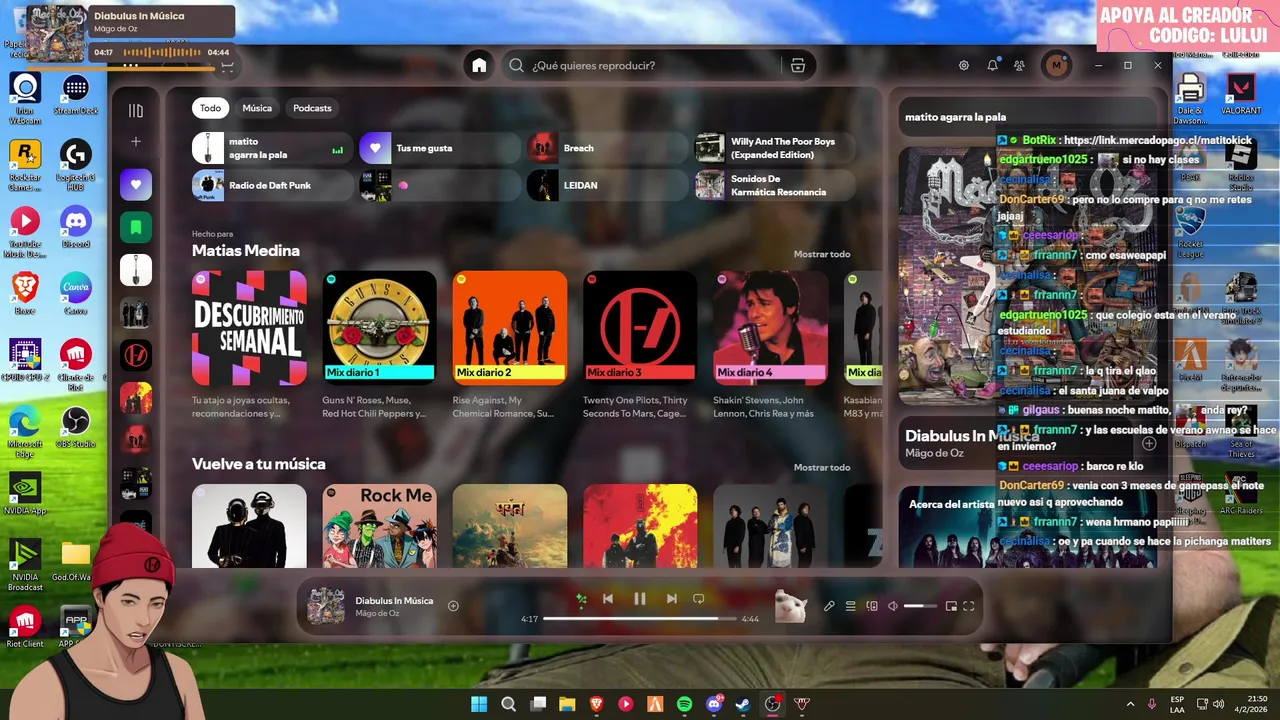Click Mostrar todo for Vuelve a tu música
1280x720 pixels.
tap(822, 467)
